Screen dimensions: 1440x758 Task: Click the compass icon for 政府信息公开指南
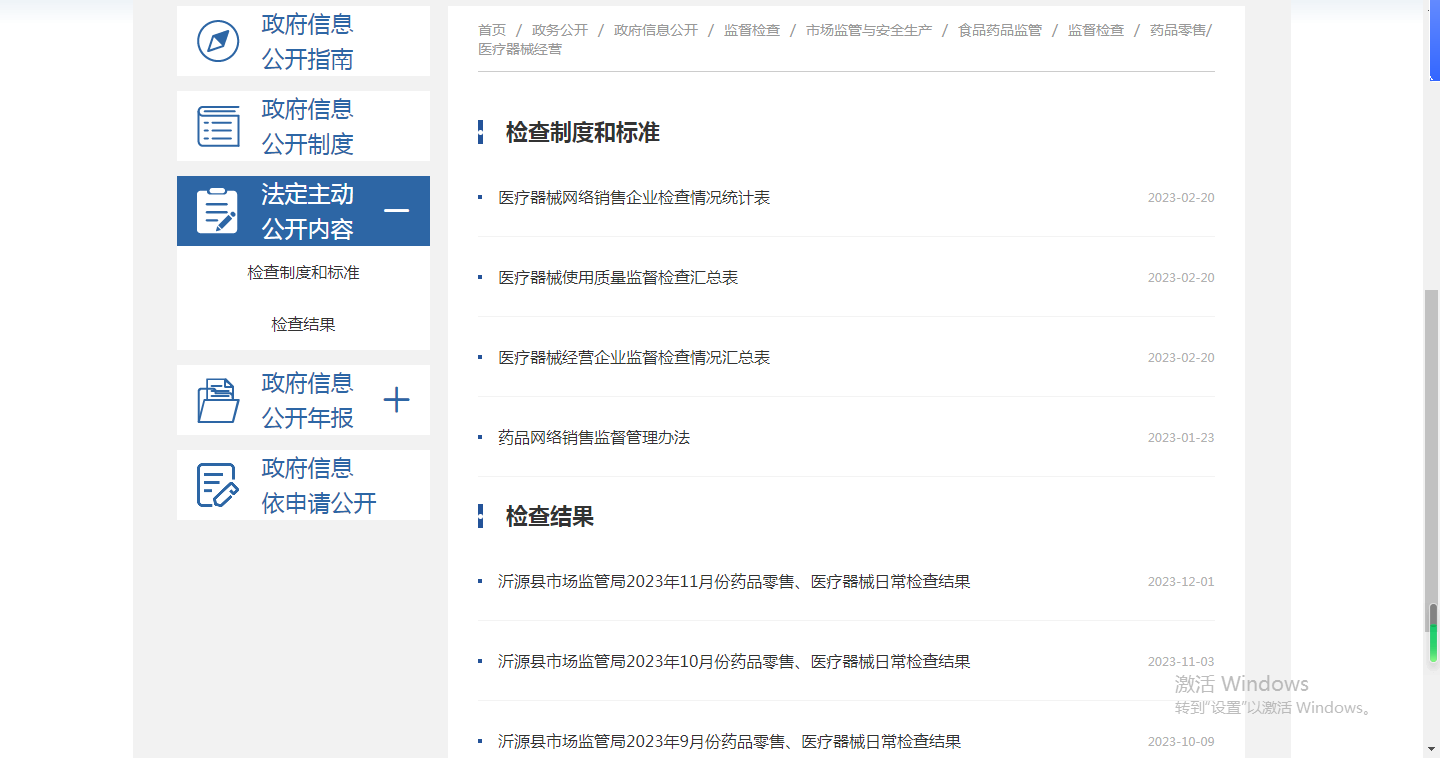[x=218, y=41]
